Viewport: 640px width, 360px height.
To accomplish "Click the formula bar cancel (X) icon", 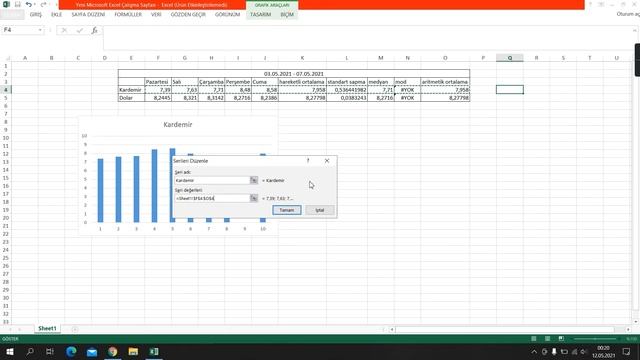I will pyautogui.click(x=64, y=30).
